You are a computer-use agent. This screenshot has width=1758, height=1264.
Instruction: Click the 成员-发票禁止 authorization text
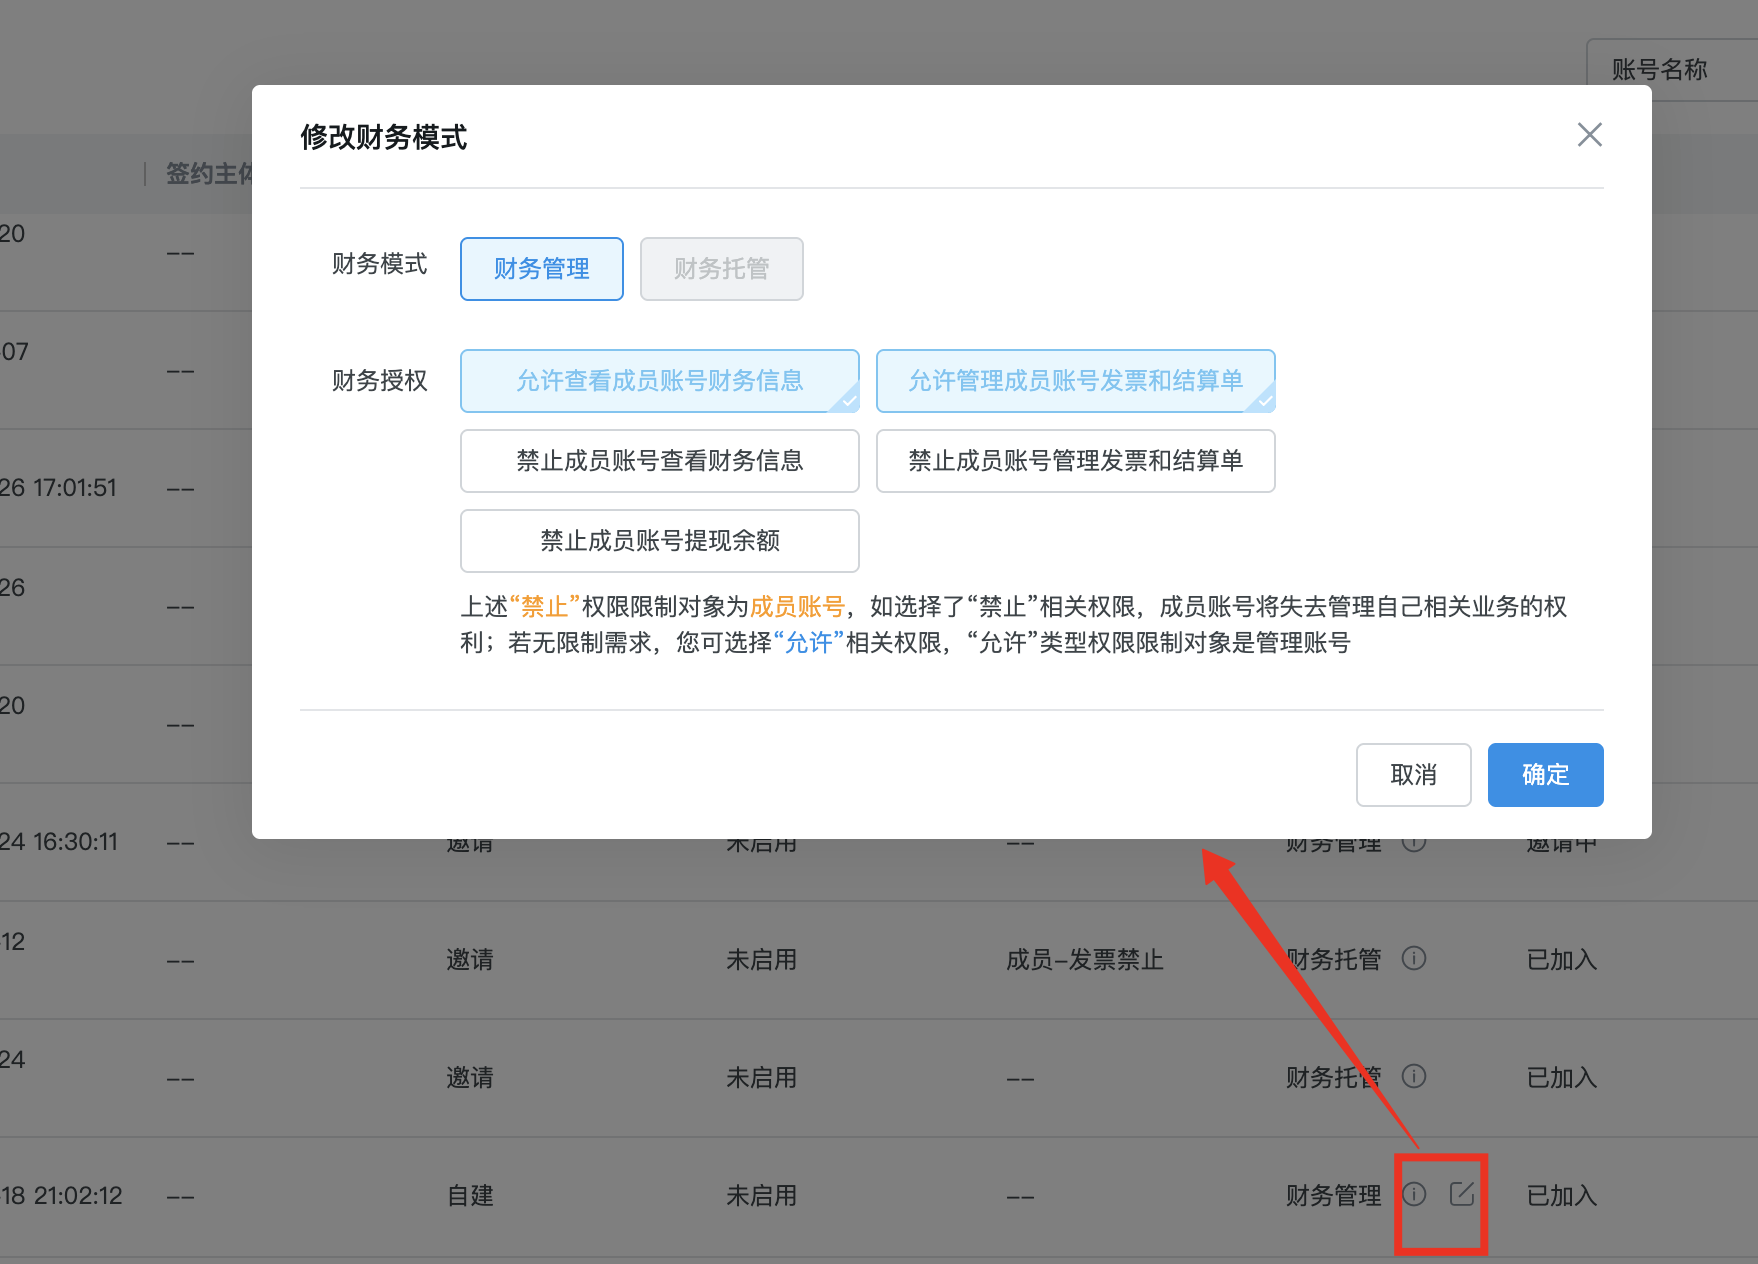point(1084,960)
